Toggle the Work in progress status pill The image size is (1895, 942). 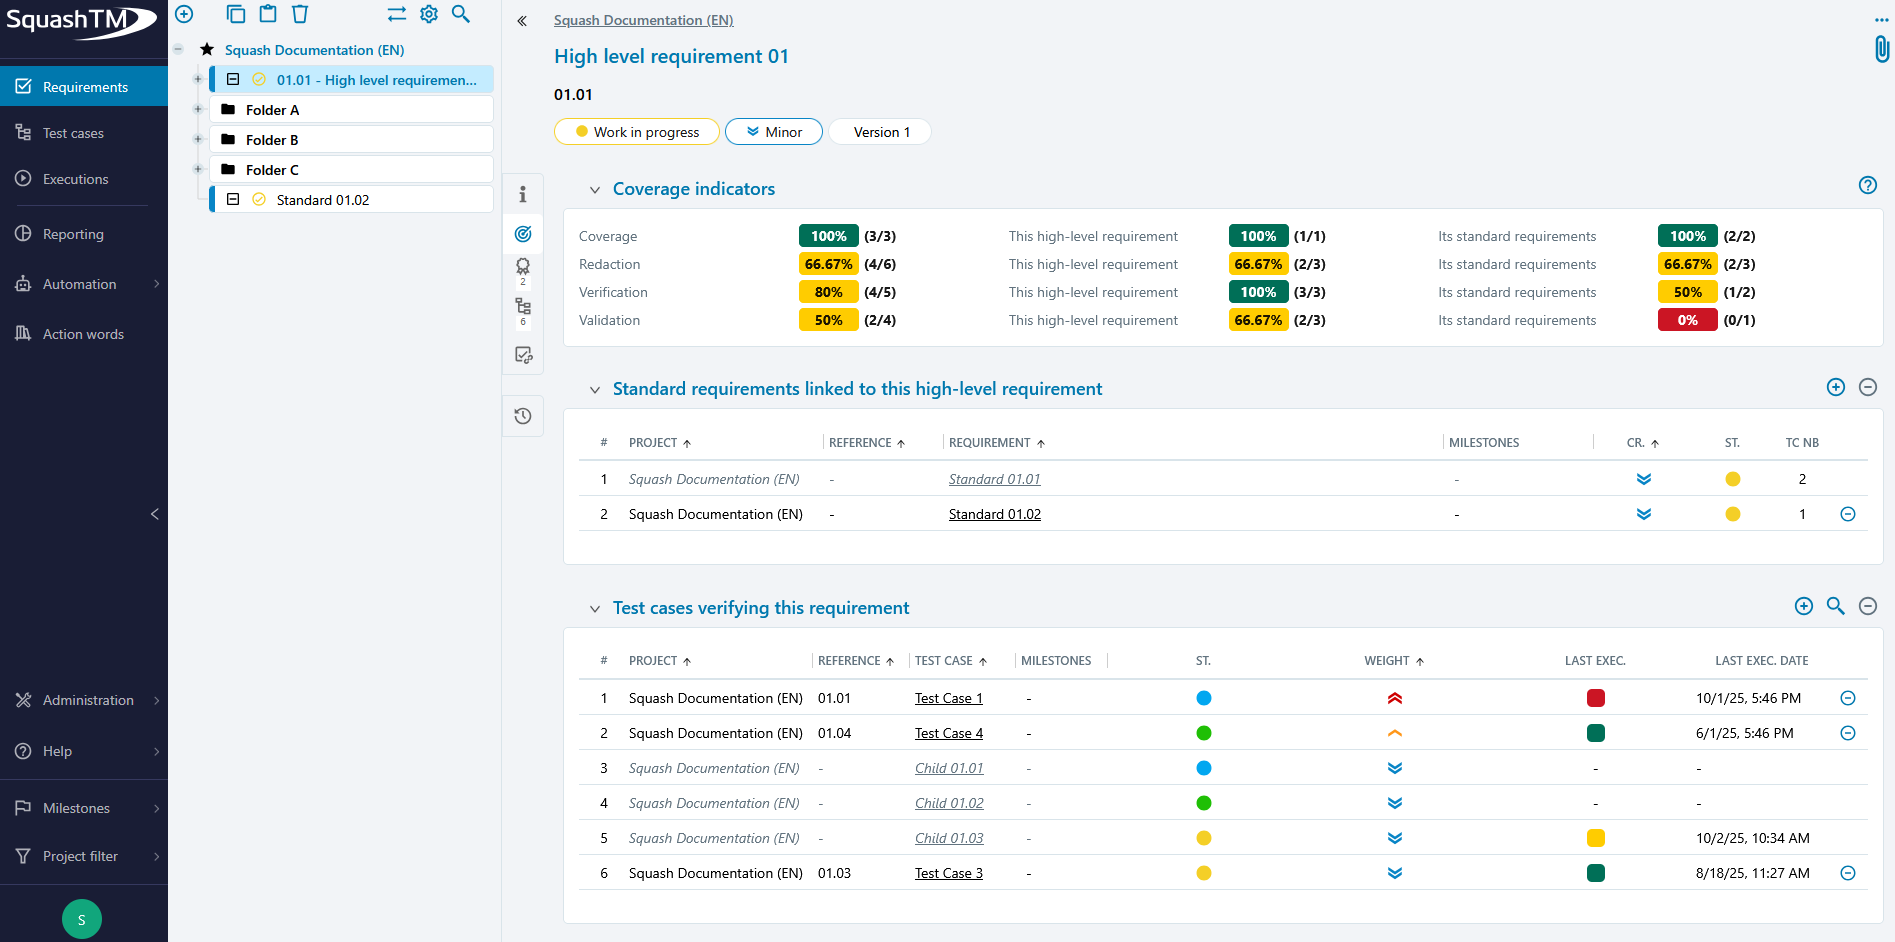tap(636, 131)
